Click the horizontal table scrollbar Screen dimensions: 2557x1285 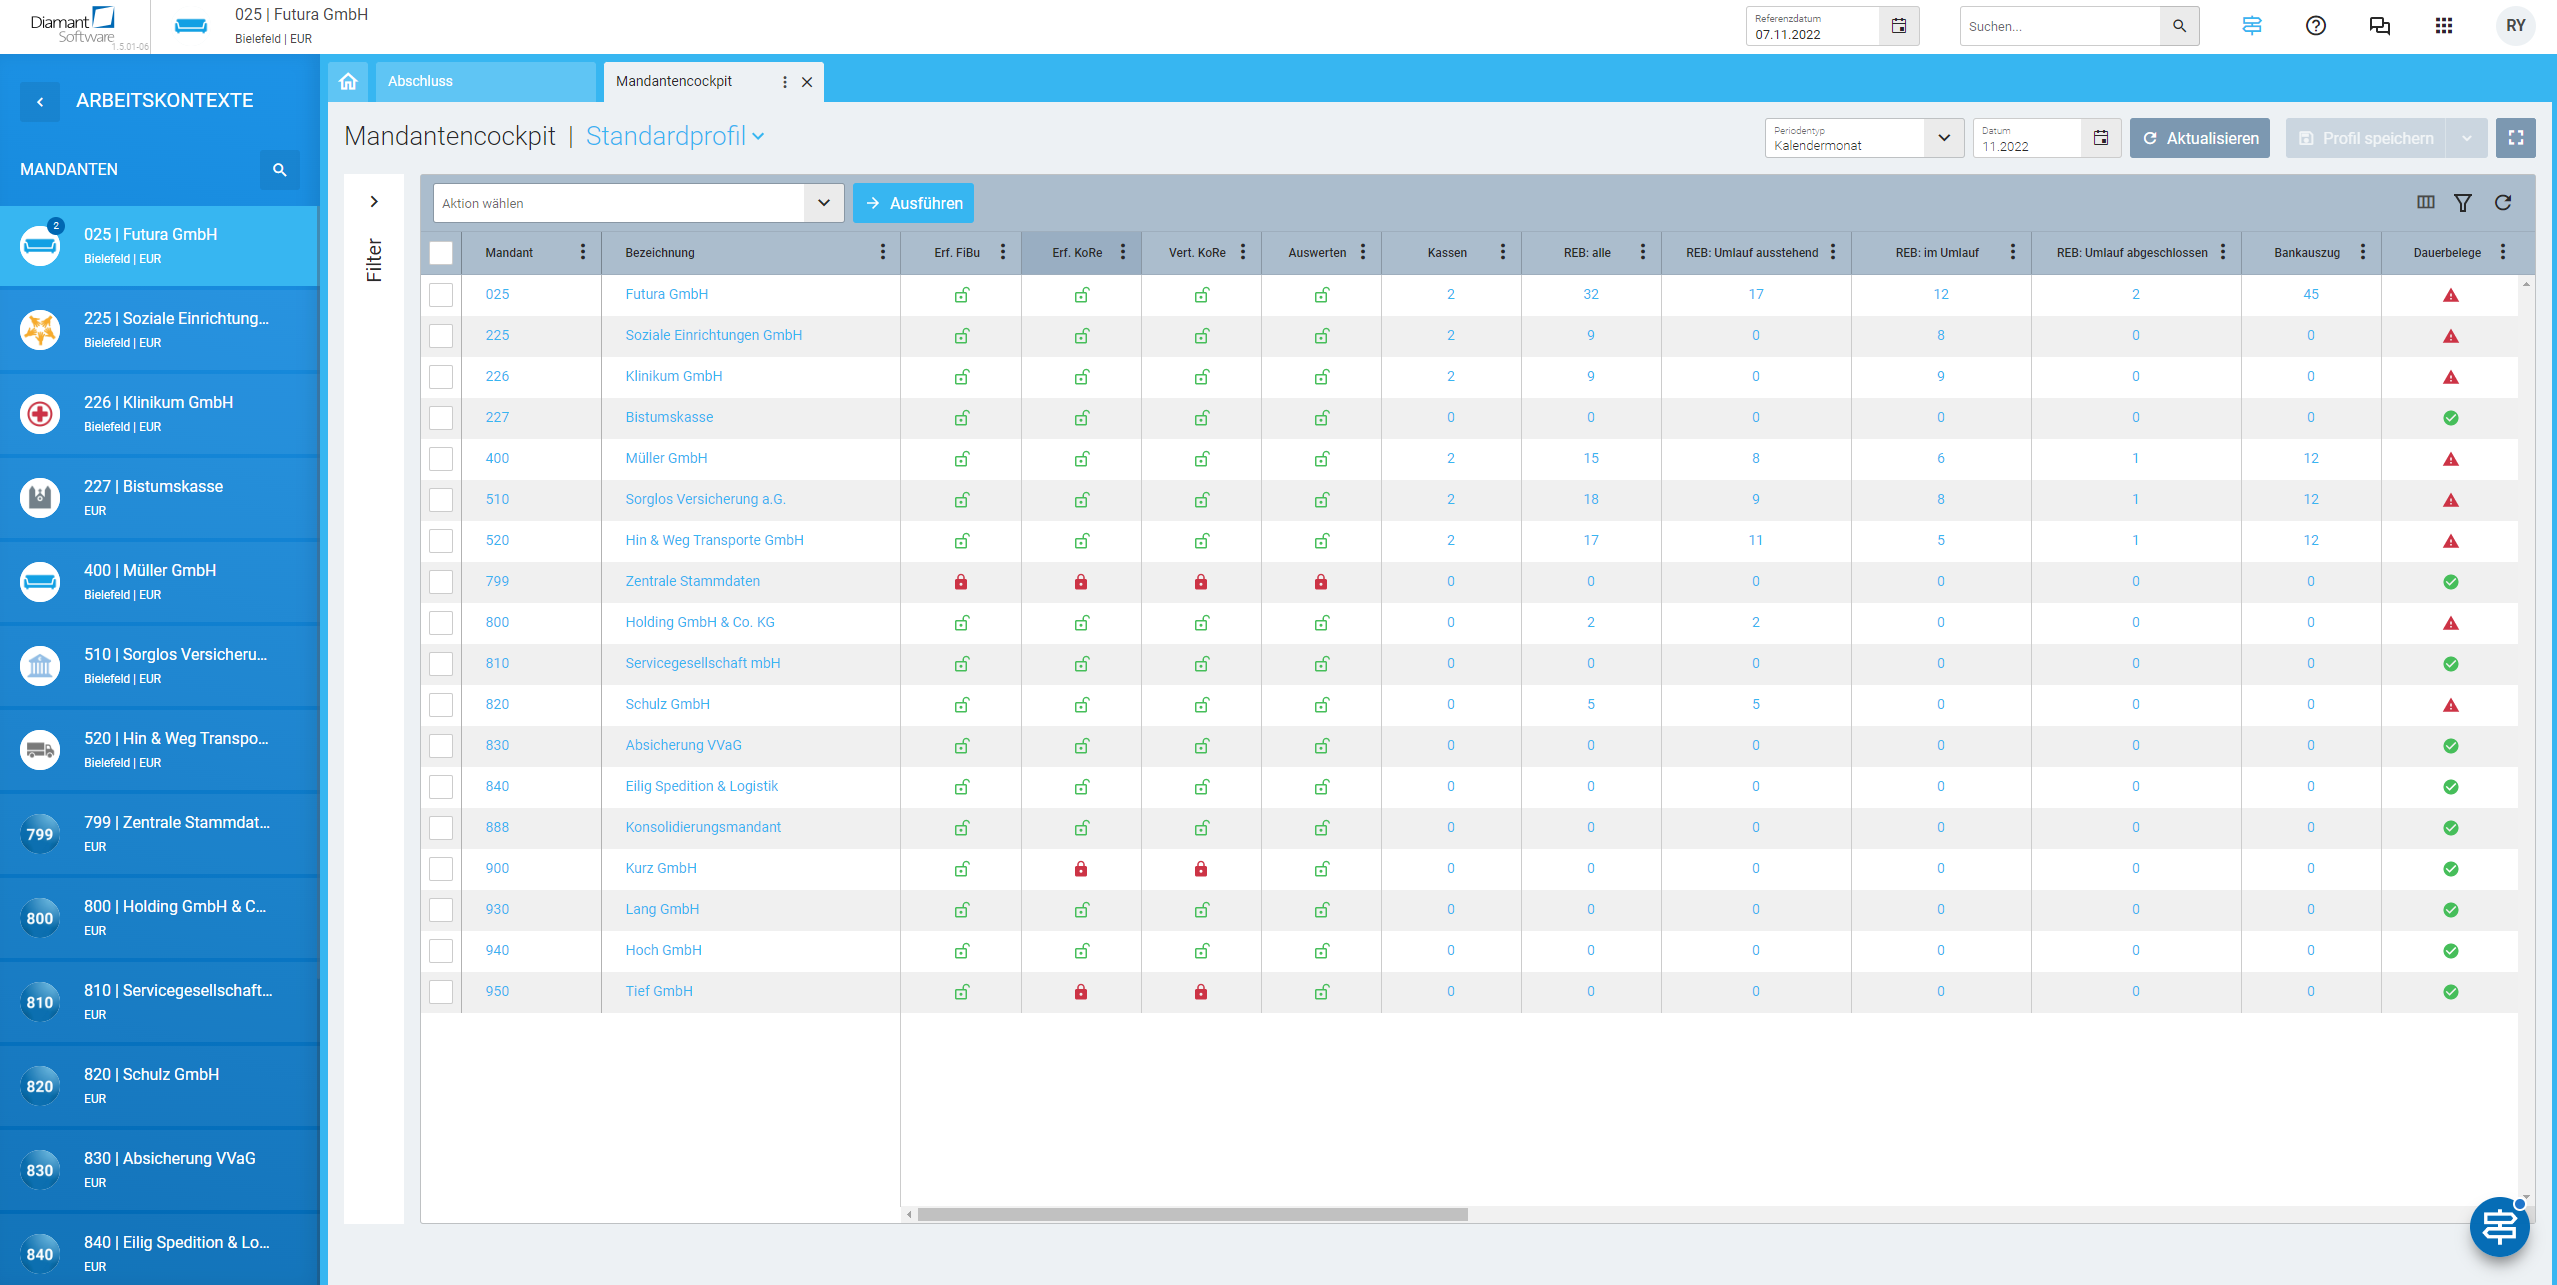pos(1192,1215)
